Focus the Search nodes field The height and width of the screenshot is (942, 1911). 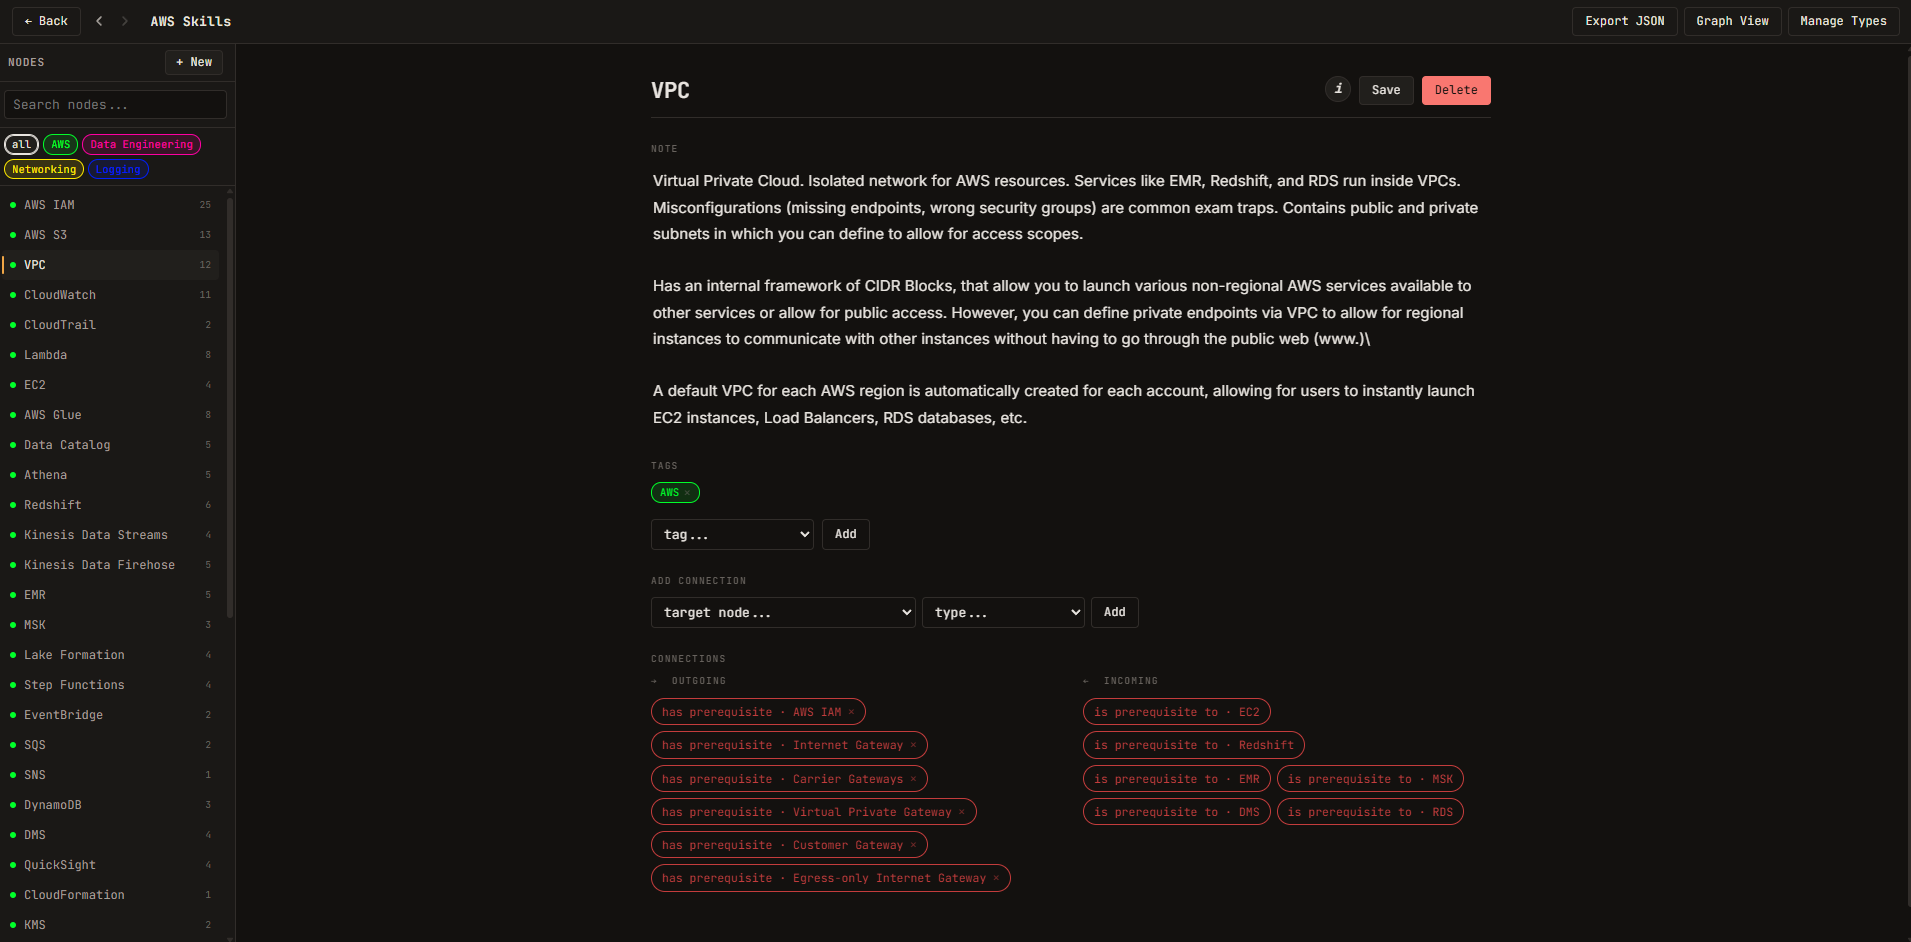tap(115, 105)
